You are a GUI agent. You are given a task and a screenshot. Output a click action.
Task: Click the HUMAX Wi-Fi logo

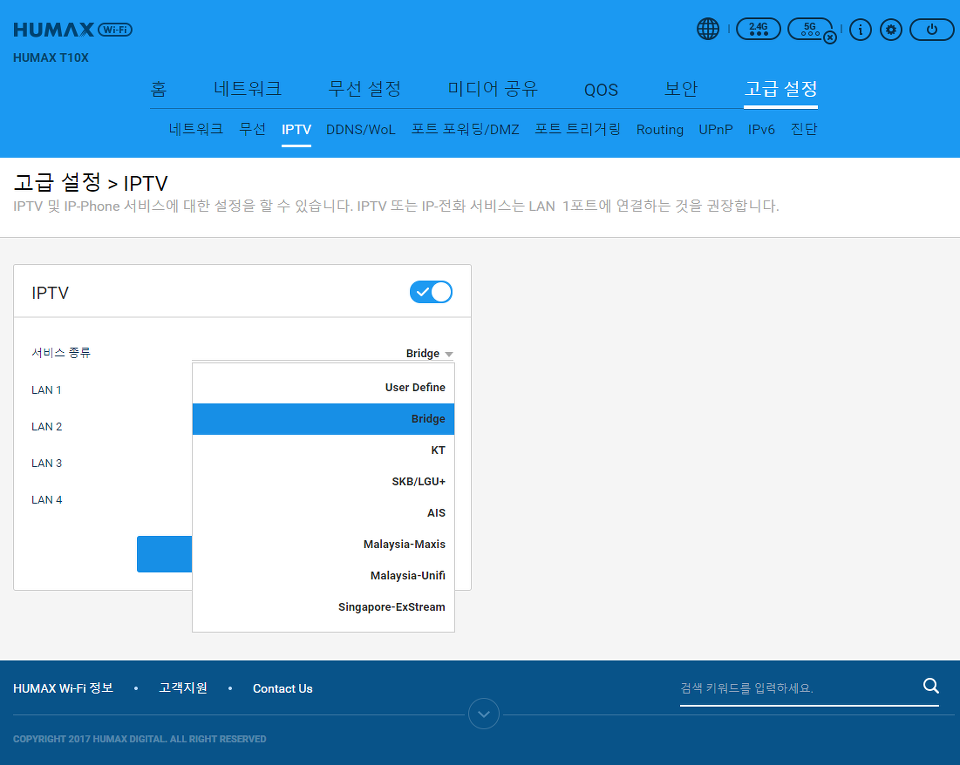(x=73, y=29)
